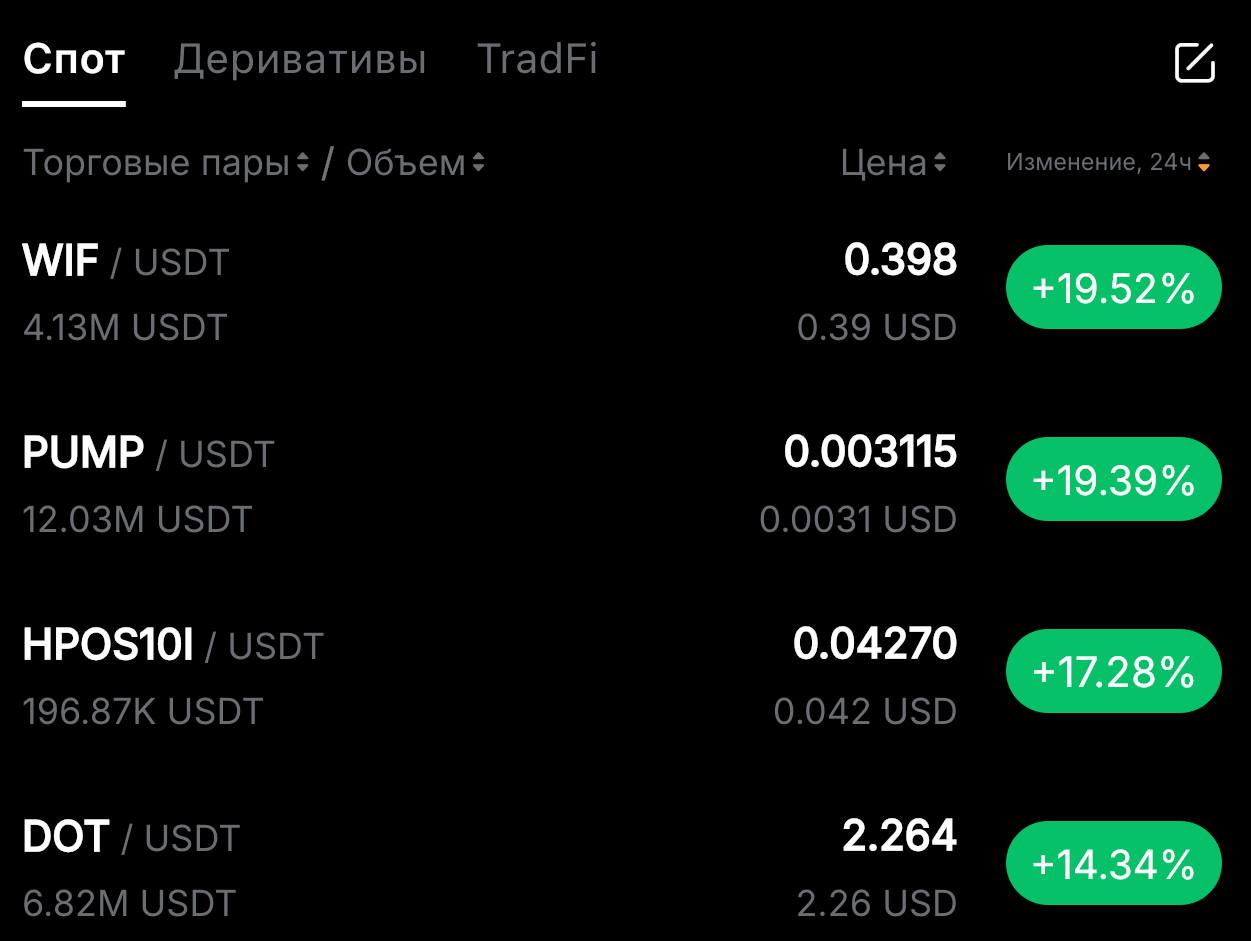
Task: Select the HPOS10I / USDT pair
Action: [173, 646]
